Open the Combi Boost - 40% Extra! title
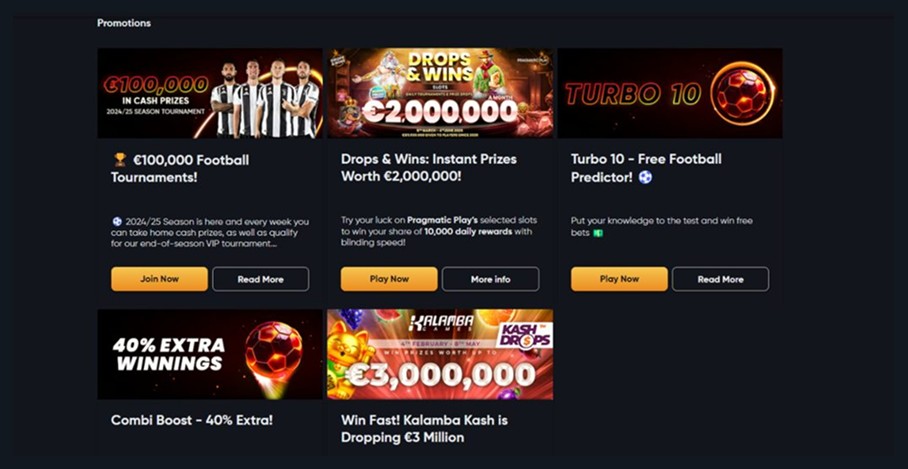 click(x=192, y=420)
